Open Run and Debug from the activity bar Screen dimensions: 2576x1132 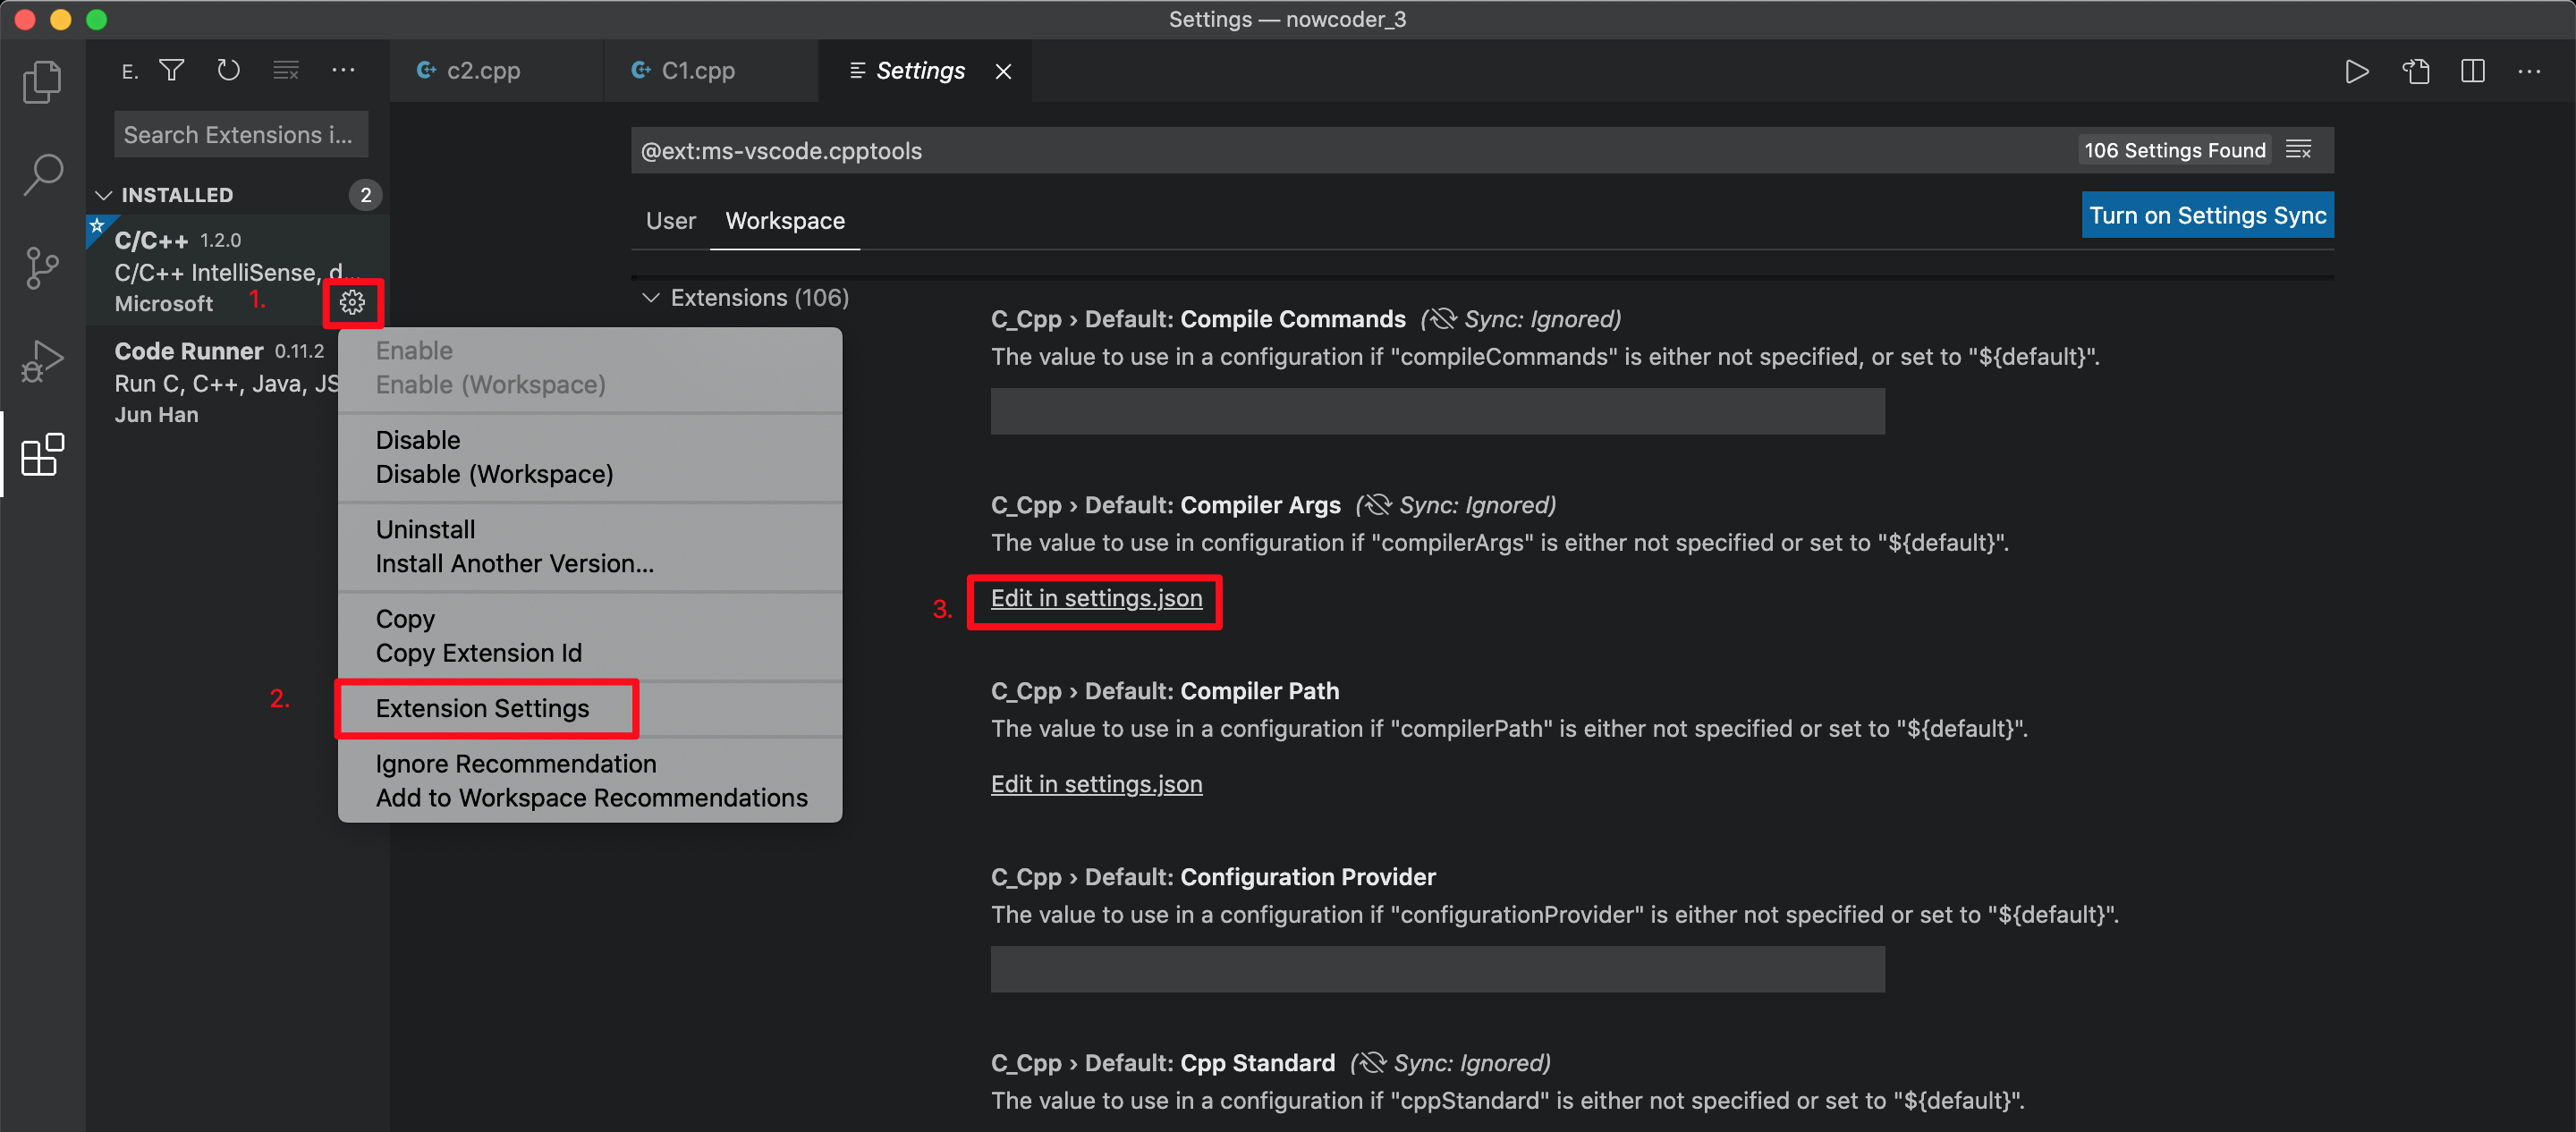pyautogui.click(x=41, y=360)
